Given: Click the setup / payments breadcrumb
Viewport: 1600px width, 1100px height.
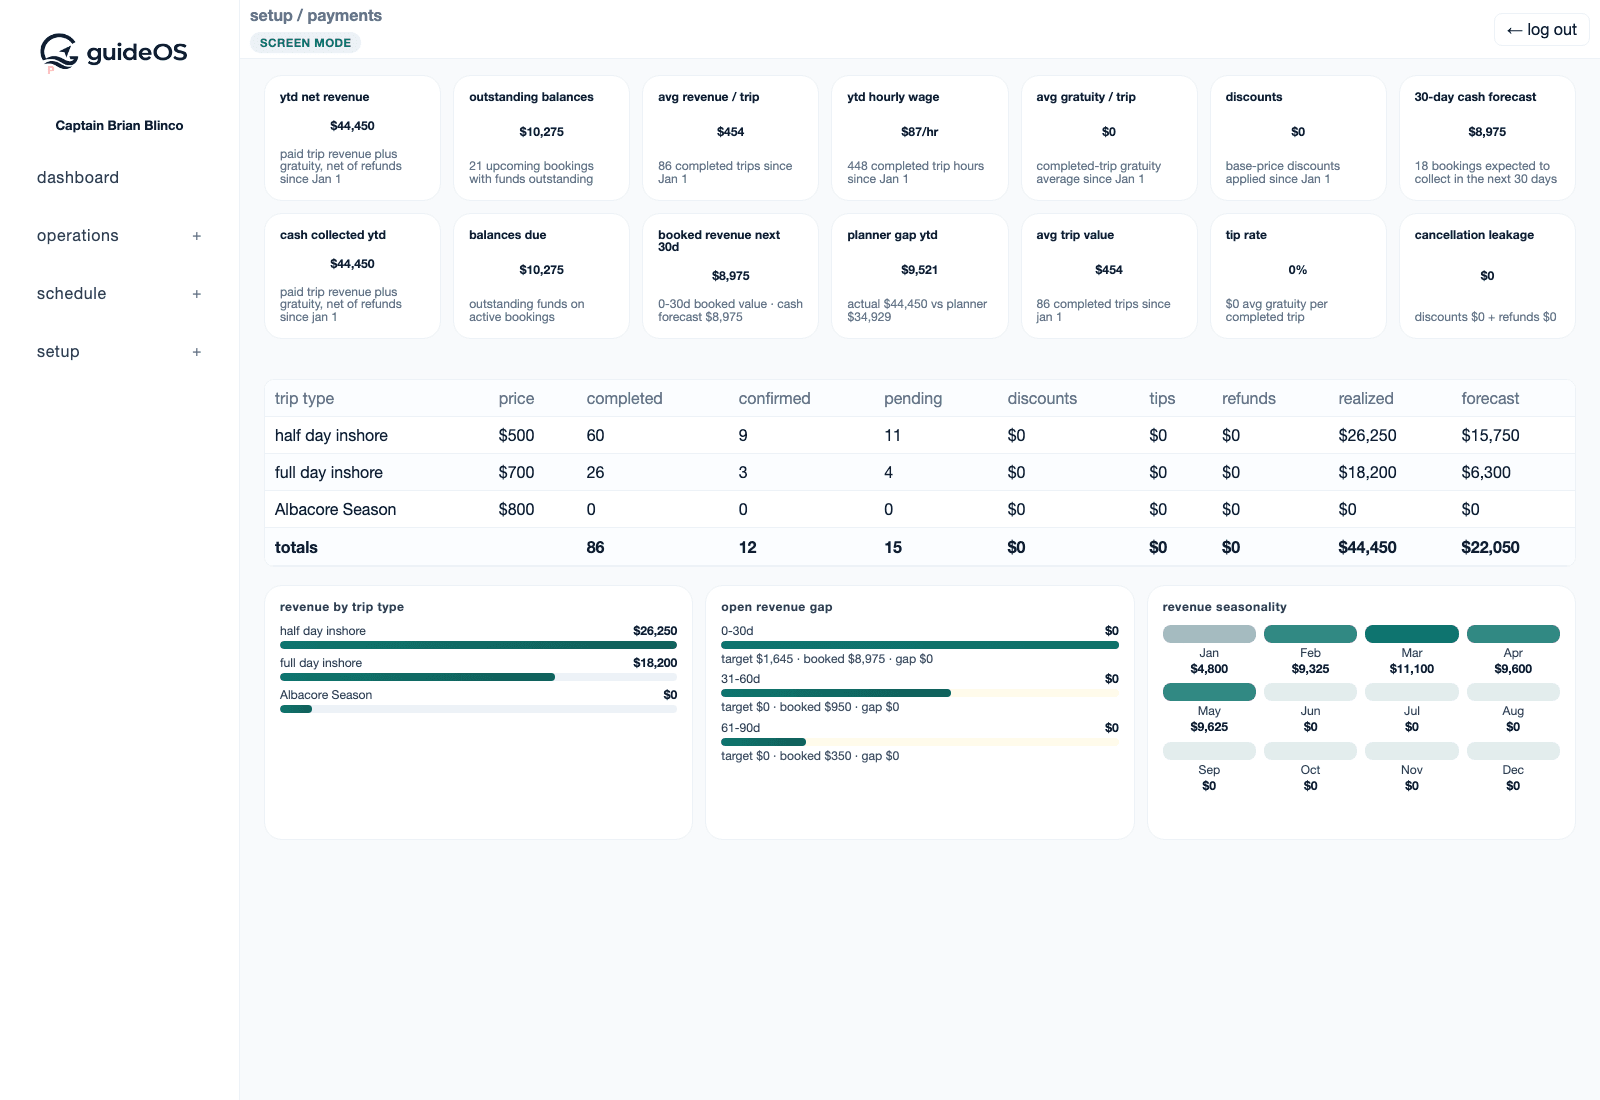Looking at the screenshot, I should [316, 15].
